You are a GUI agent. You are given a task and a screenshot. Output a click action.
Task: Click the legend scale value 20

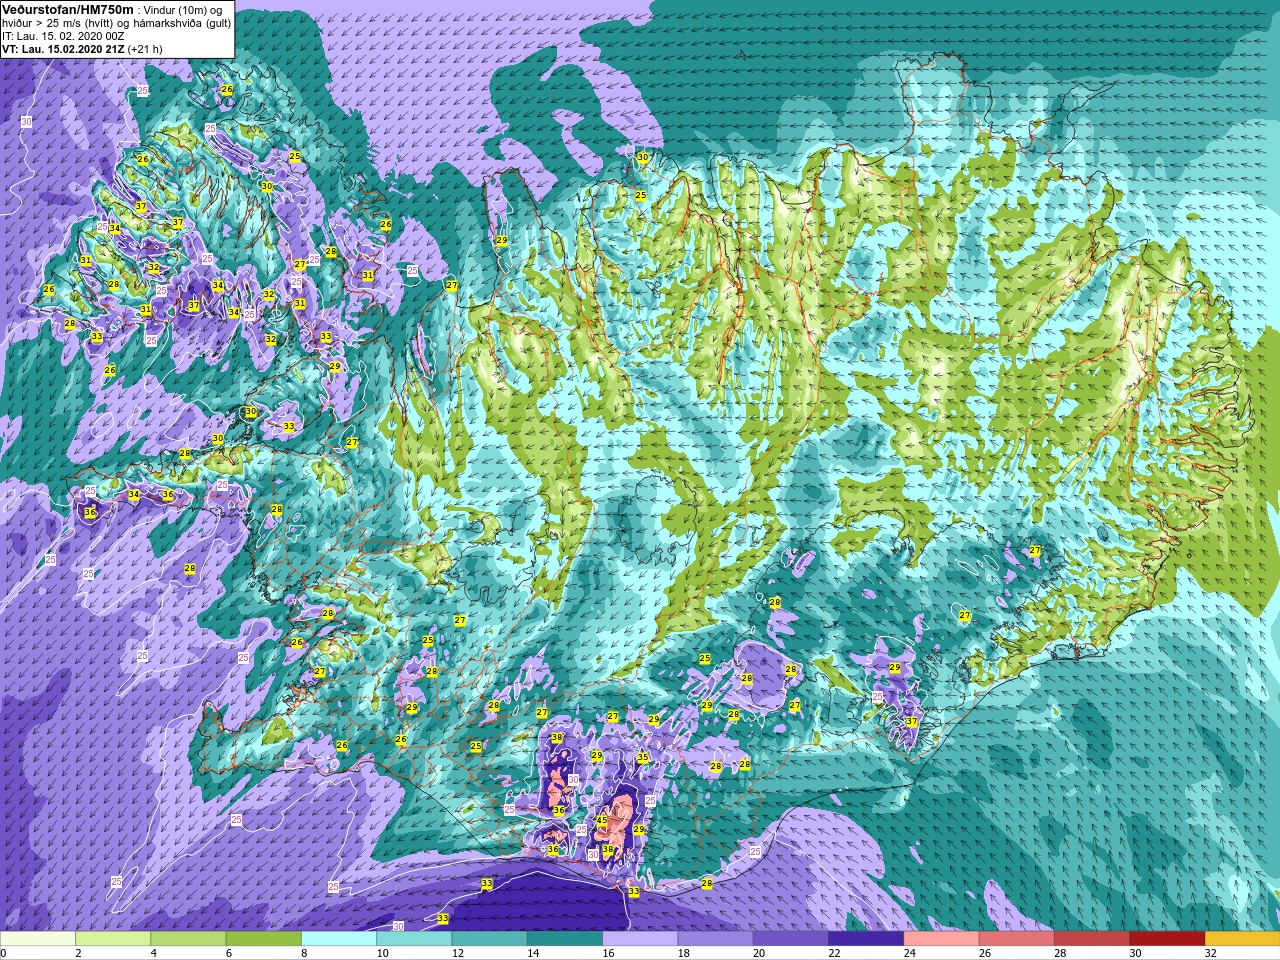tap(759, 953)
